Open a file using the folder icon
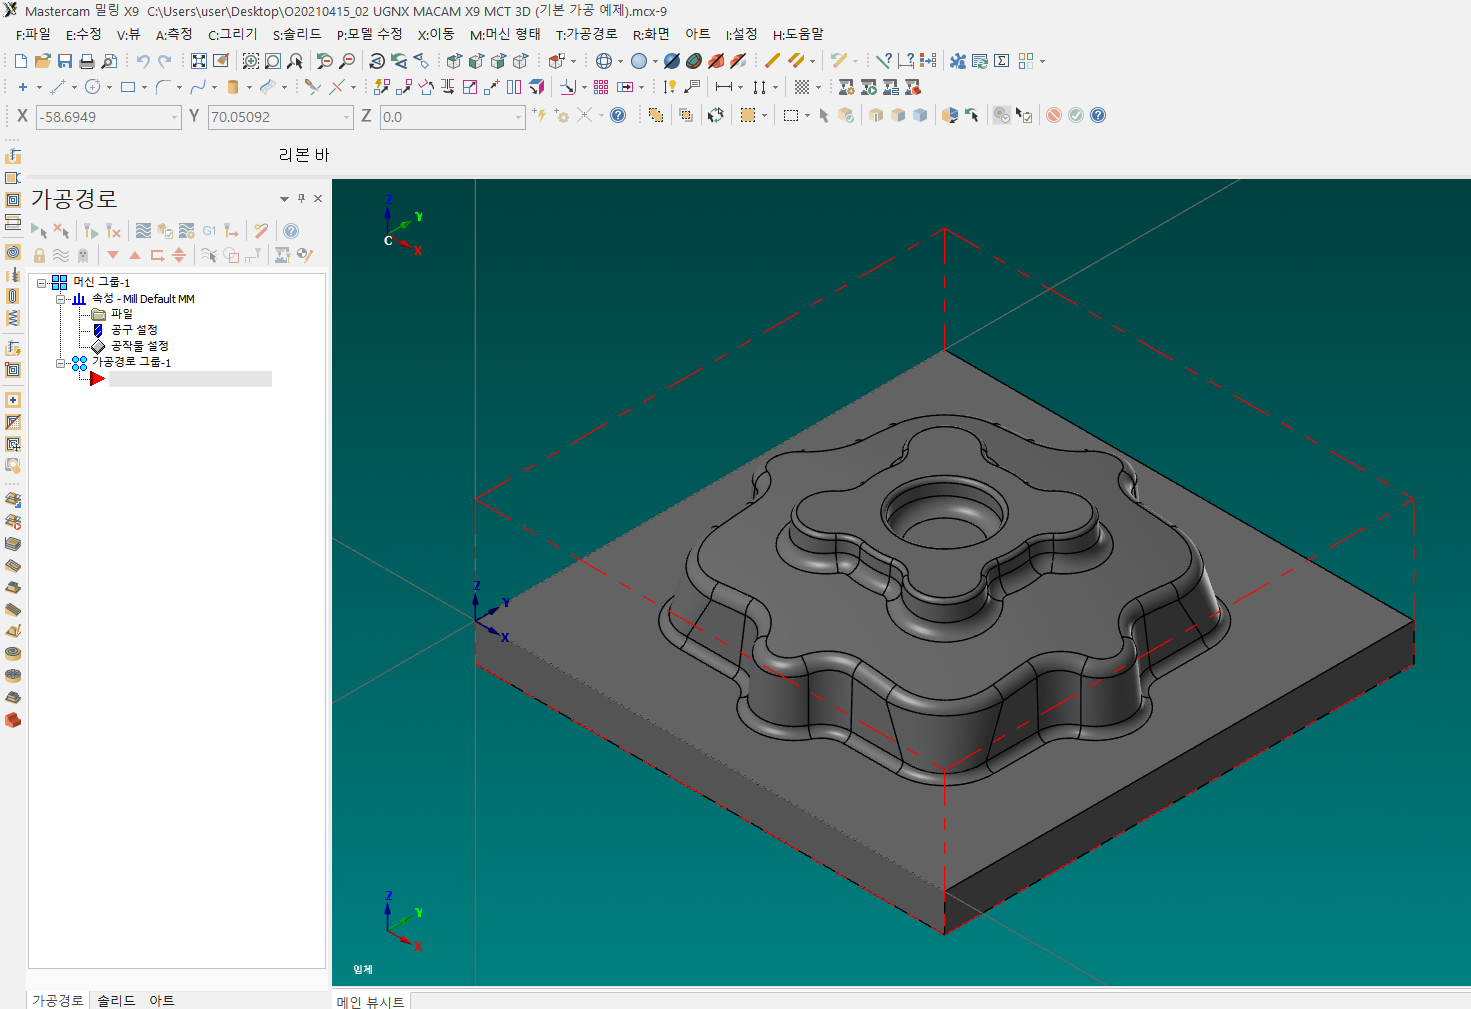The width and height of the screenshot is (1471, 1009). (43, 61)
